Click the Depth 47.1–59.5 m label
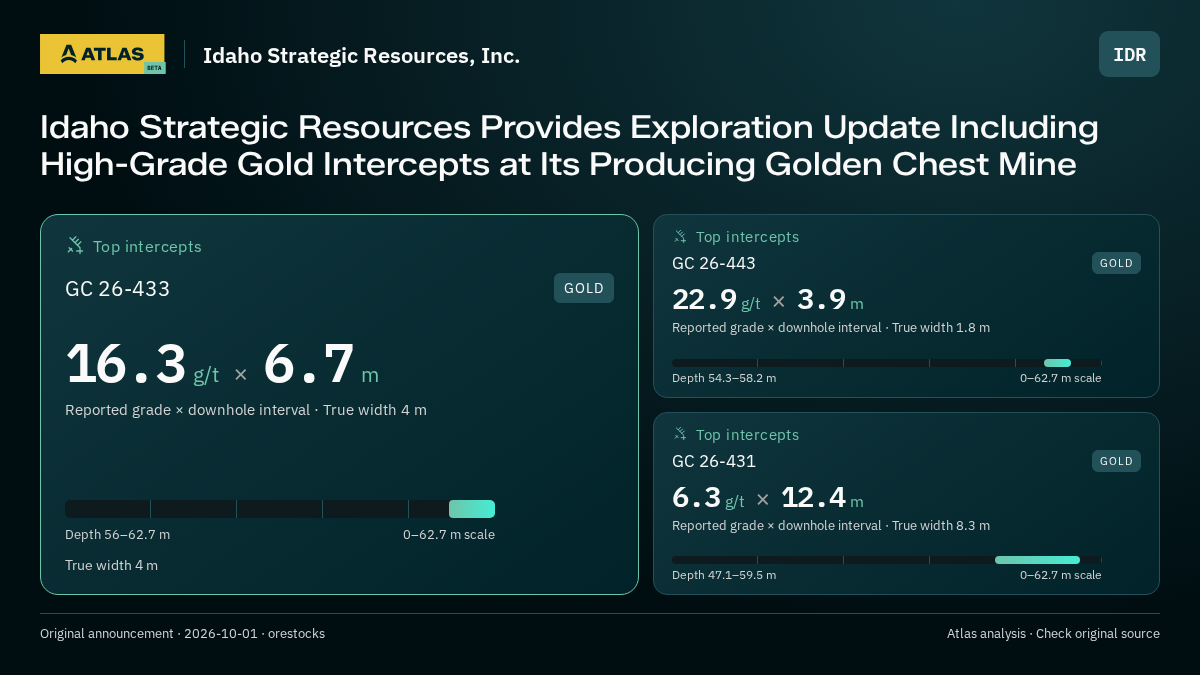 724,575
